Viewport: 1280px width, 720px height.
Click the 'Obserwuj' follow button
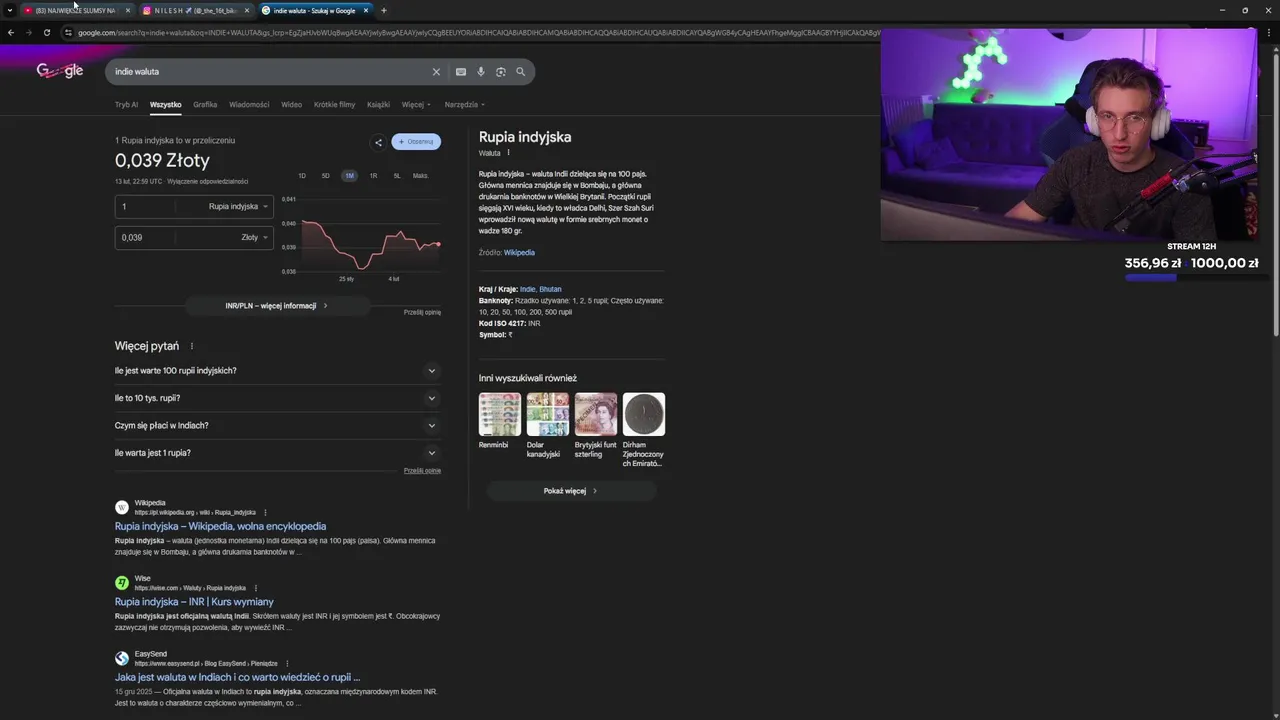[416, 142]
